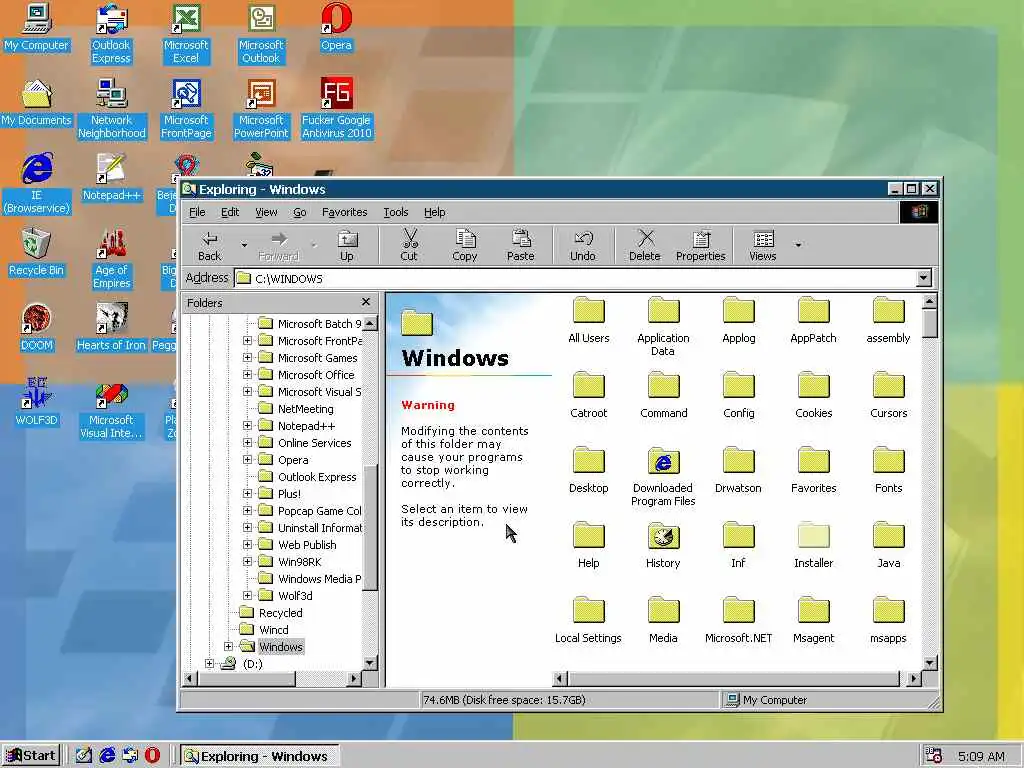Screen dimensions: 1024x768
Task: Open the View menu
Action: tap(266, 212)
